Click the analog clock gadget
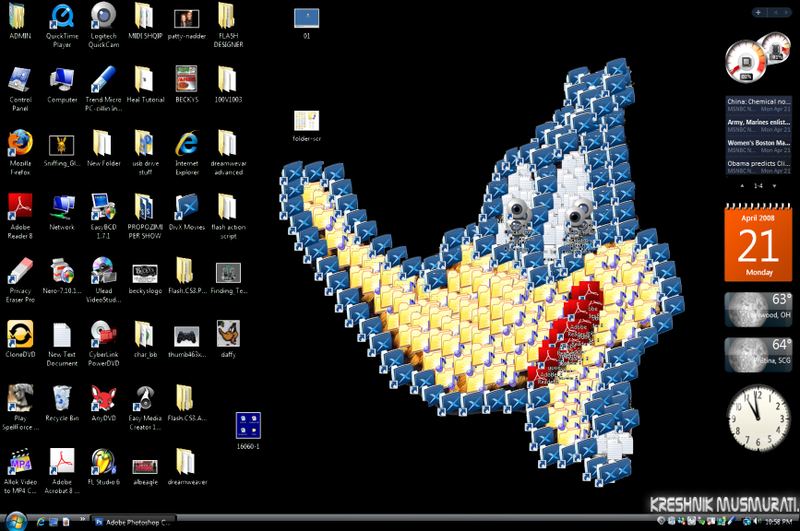 [758, 418]
